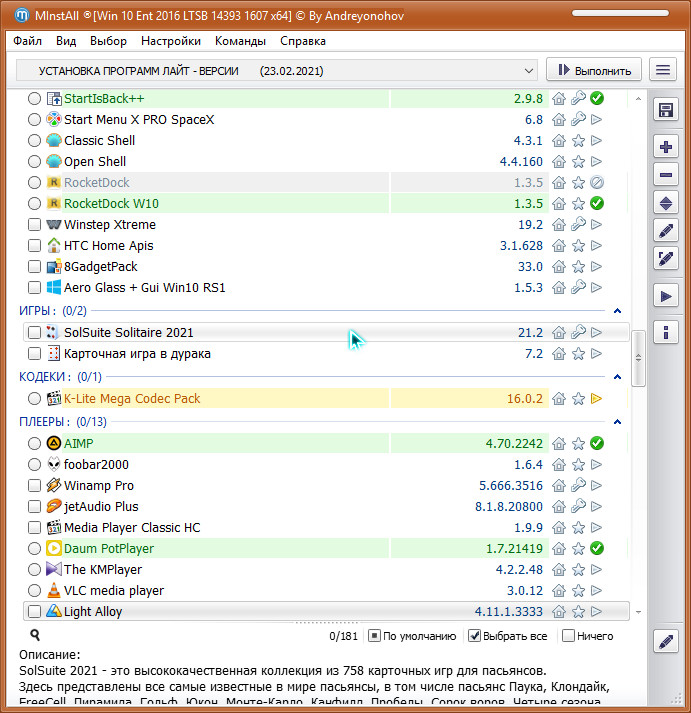This screenshot has width=691, height=713.
Task: Click home icon in SolSuite Solitaire row
Action: [x=559, y=332]
